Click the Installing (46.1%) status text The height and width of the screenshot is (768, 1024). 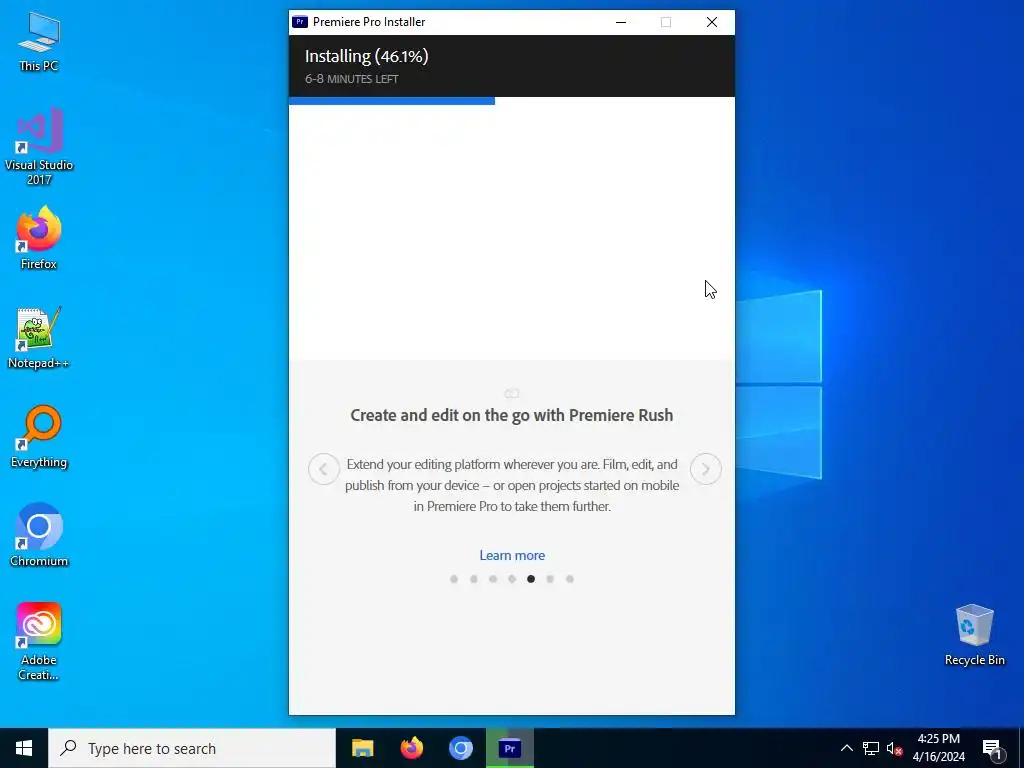click(366, 56)
